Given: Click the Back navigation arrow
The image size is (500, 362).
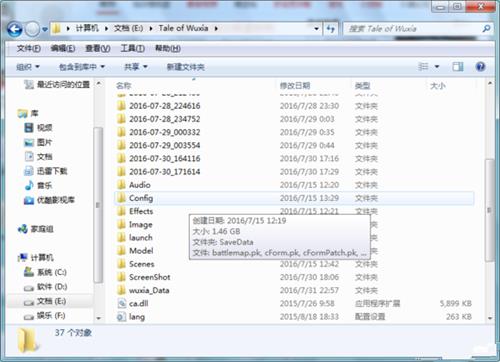Looking at the screenshot, I should pyautogui.click(x=15, y=30).
